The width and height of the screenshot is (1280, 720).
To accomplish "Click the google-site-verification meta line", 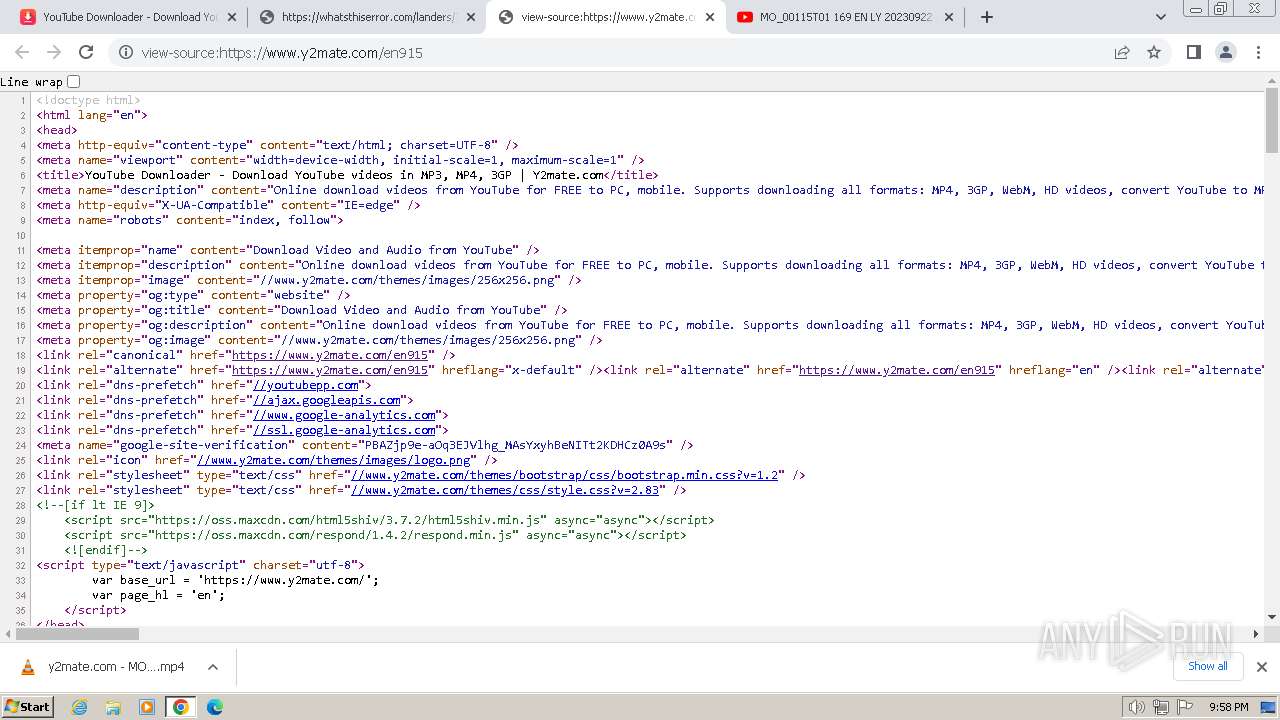I will tap(365, 445).
